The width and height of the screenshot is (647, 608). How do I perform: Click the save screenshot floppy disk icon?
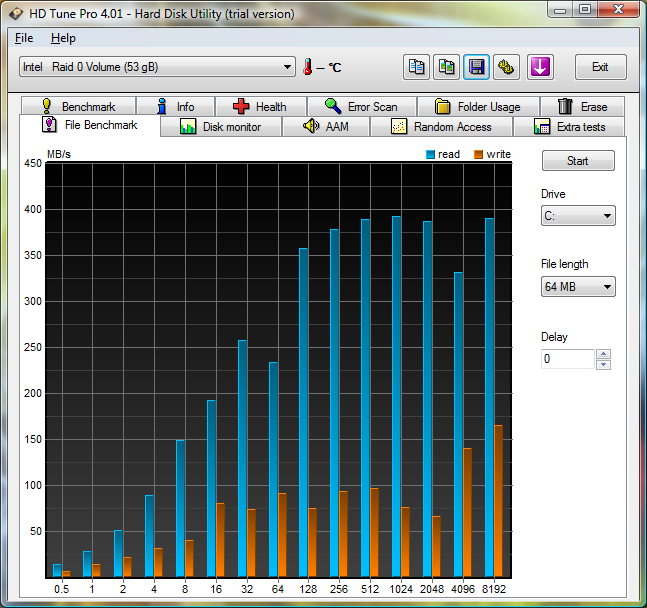click(x=476, y=67)
